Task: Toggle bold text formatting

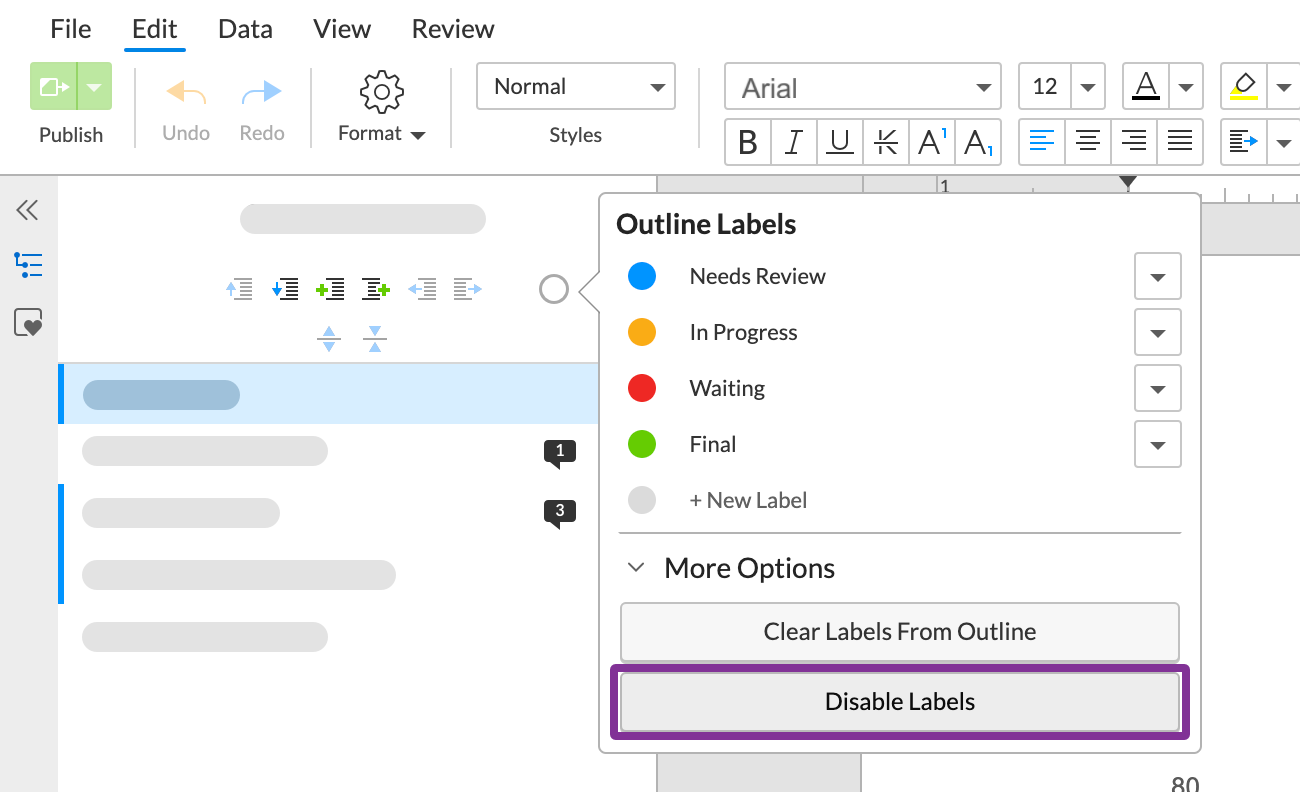Action: (x=747, y=142)
